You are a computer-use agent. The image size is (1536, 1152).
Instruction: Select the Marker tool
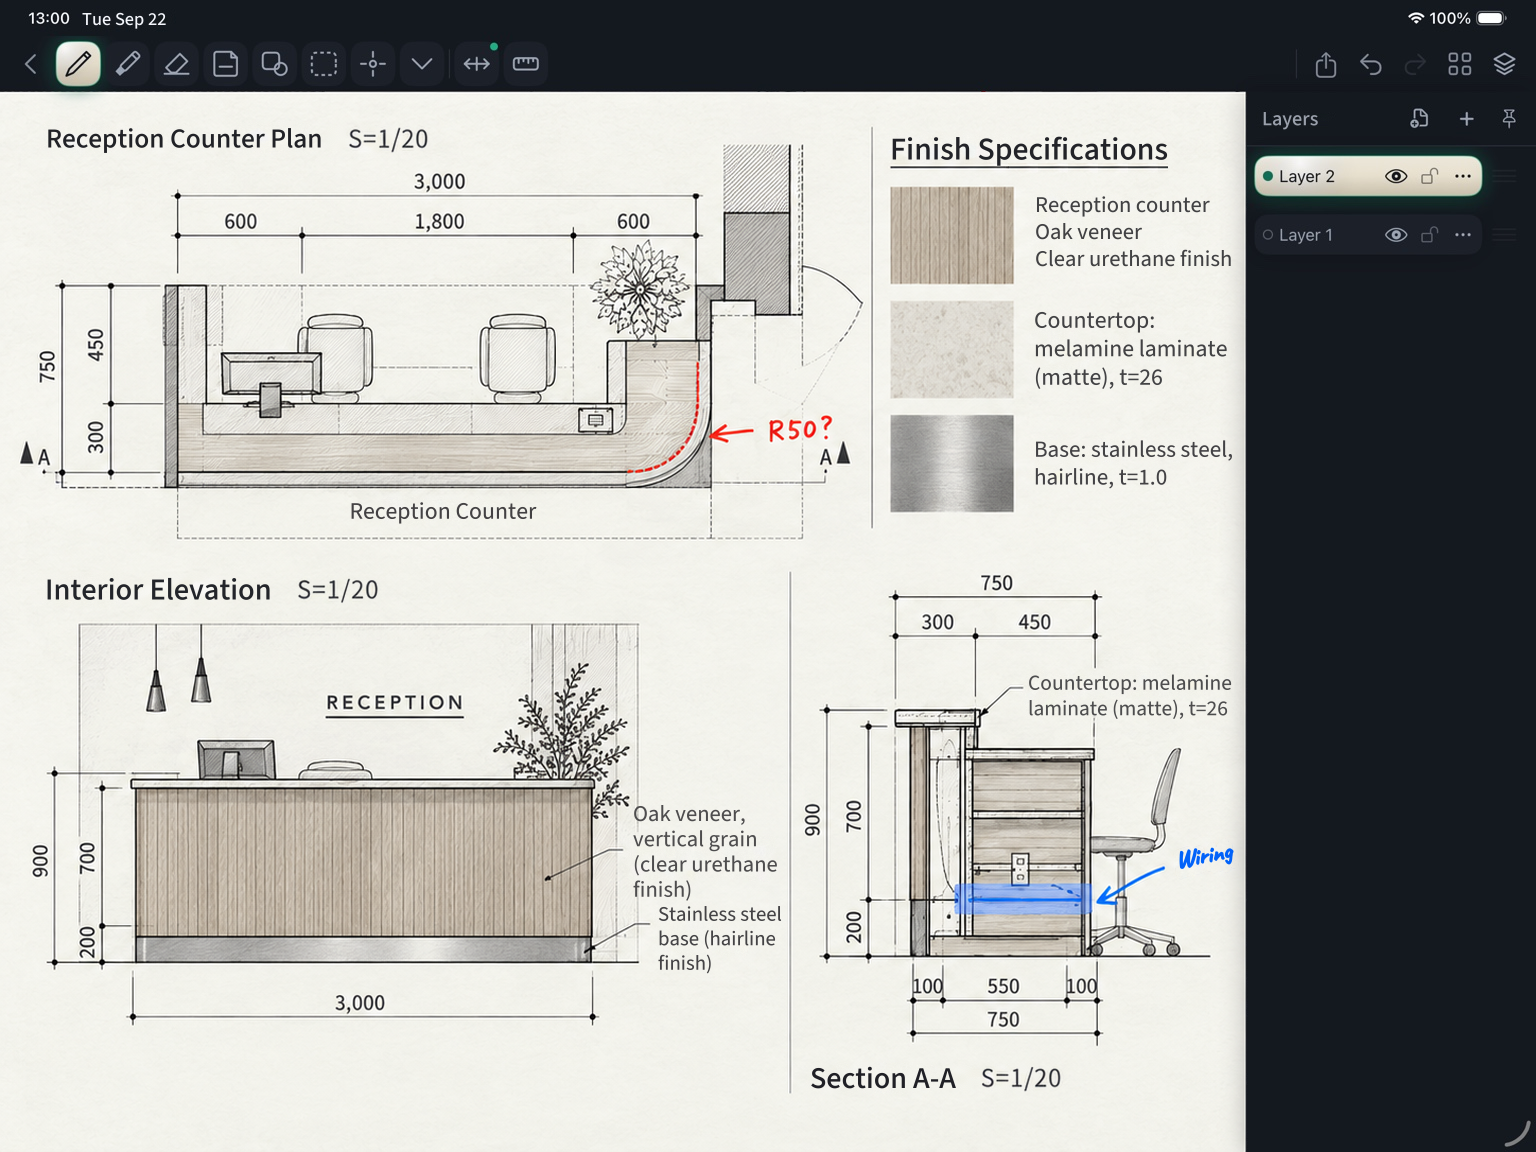tap(128, 64)
